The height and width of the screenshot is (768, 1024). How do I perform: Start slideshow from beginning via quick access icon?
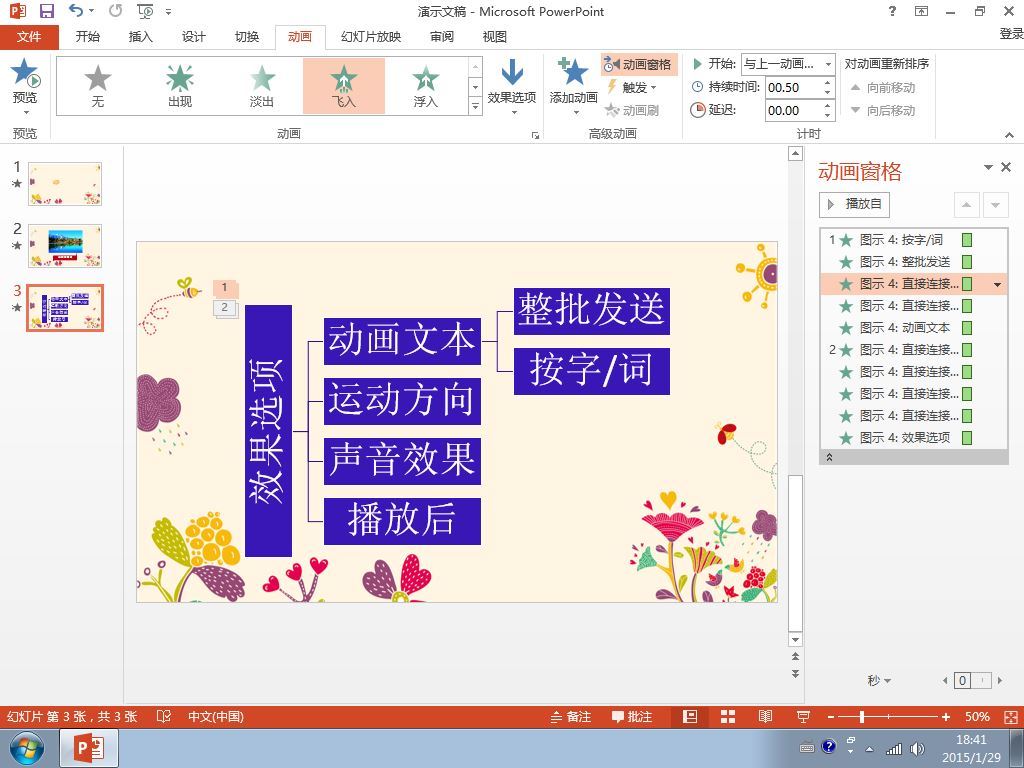pos(145,11)
